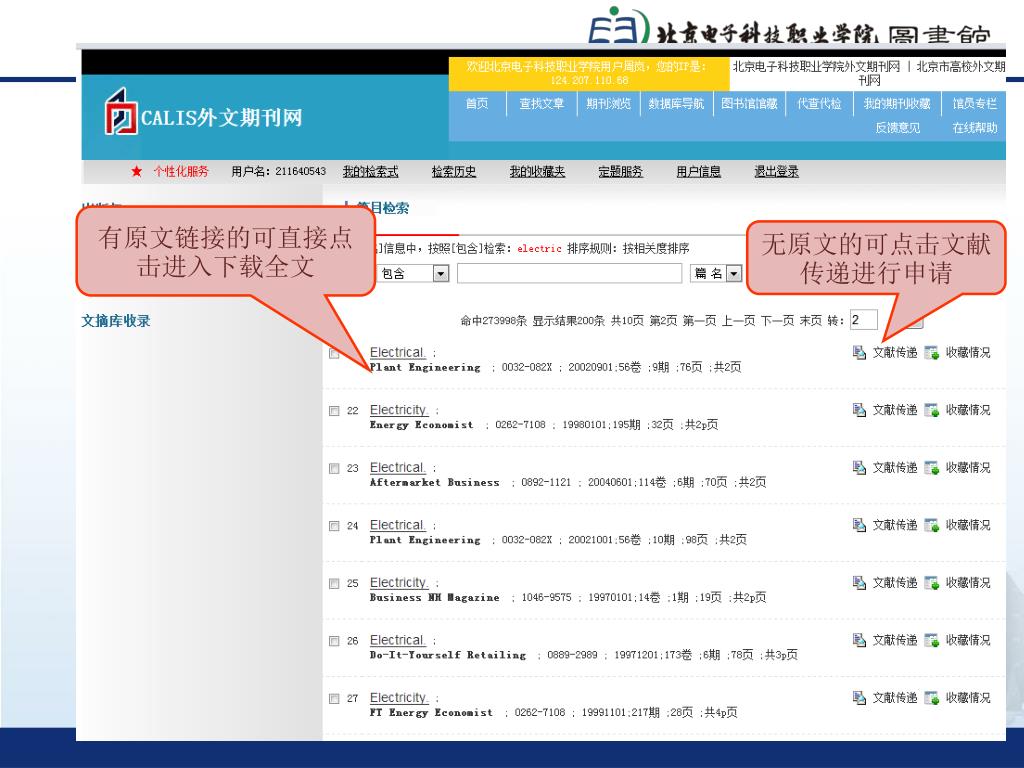Click 文献传递 icon for result 26
Viewport: 1024px width, 768px height.
click(x=859, y=640)
